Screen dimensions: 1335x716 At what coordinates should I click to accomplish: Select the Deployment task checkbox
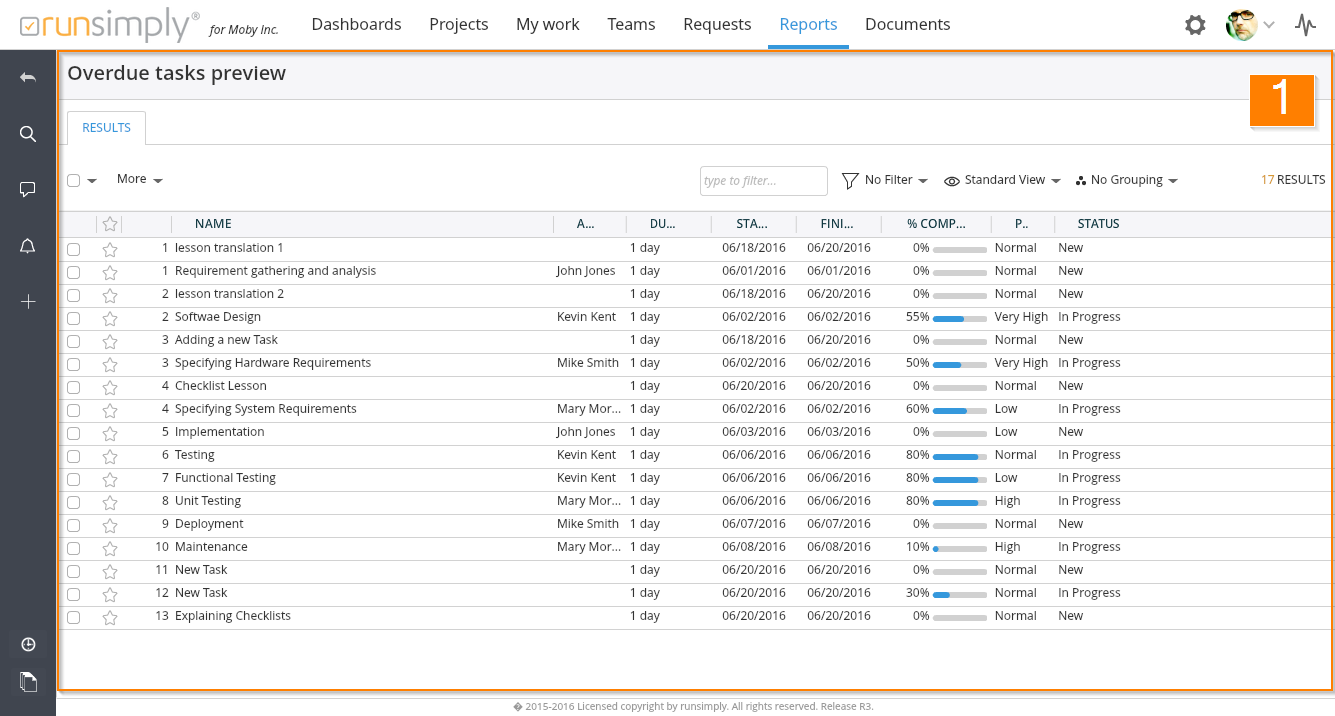(74, 525)
